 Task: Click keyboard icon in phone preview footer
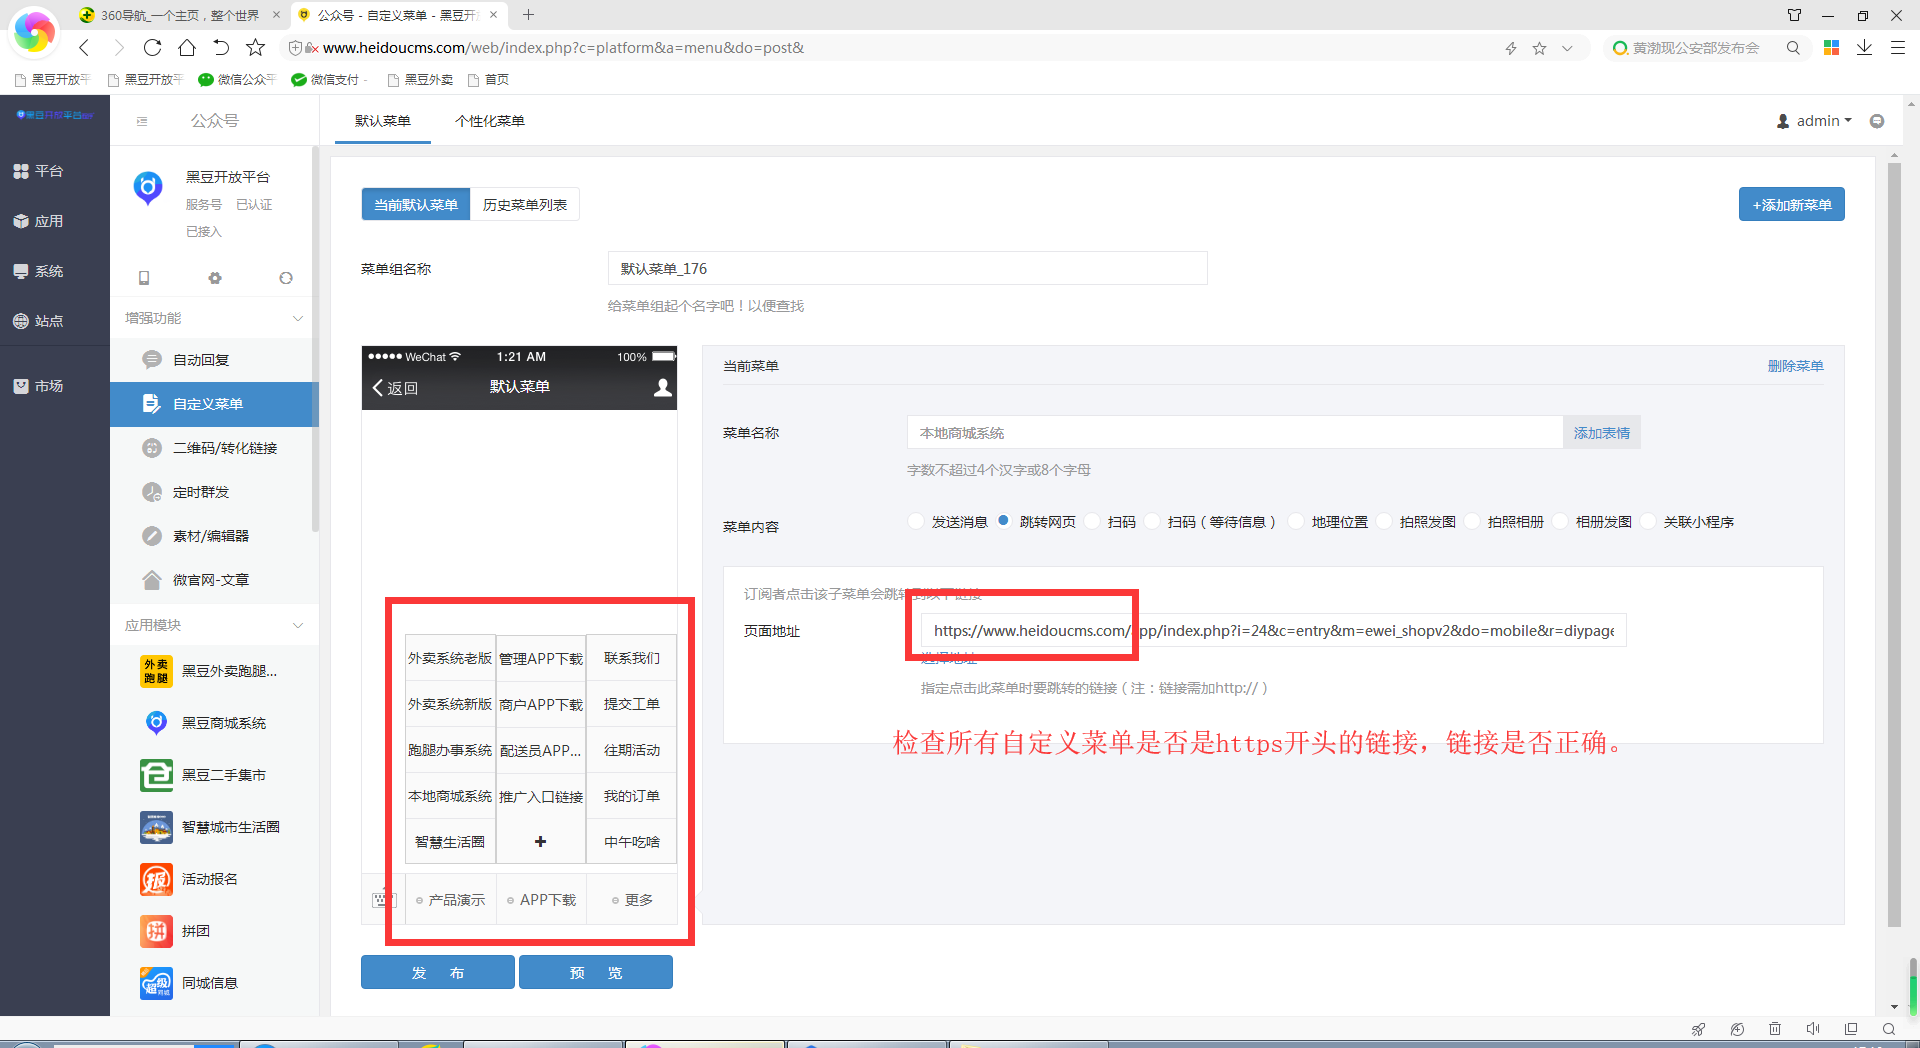[383, 900]
